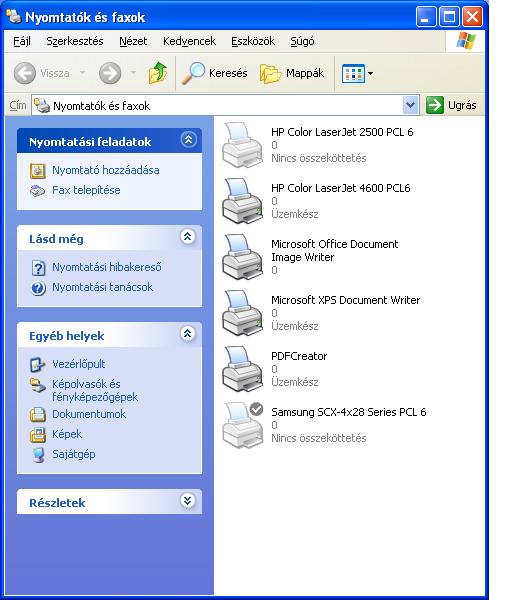Collapse the Lásd még panel
Screen dimensions: 512x600
click(188, 237)
